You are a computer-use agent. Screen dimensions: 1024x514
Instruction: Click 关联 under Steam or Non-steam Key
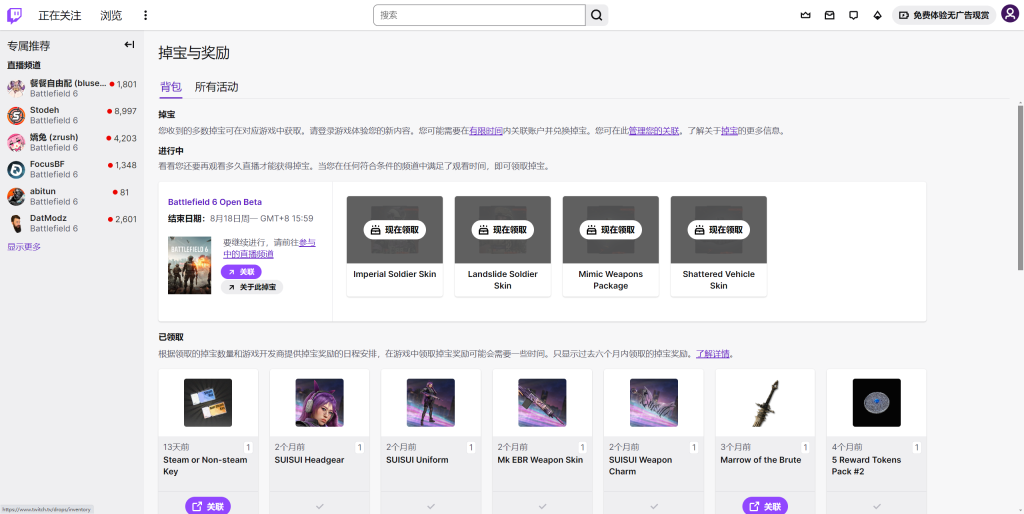pyautogui.click(x=208, y=506)
